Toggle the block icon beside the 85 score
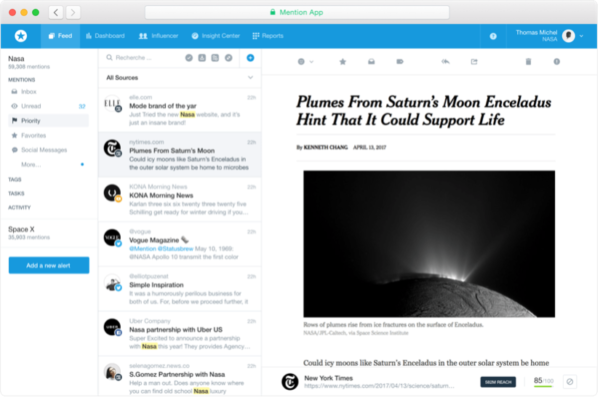 [569, 381]
